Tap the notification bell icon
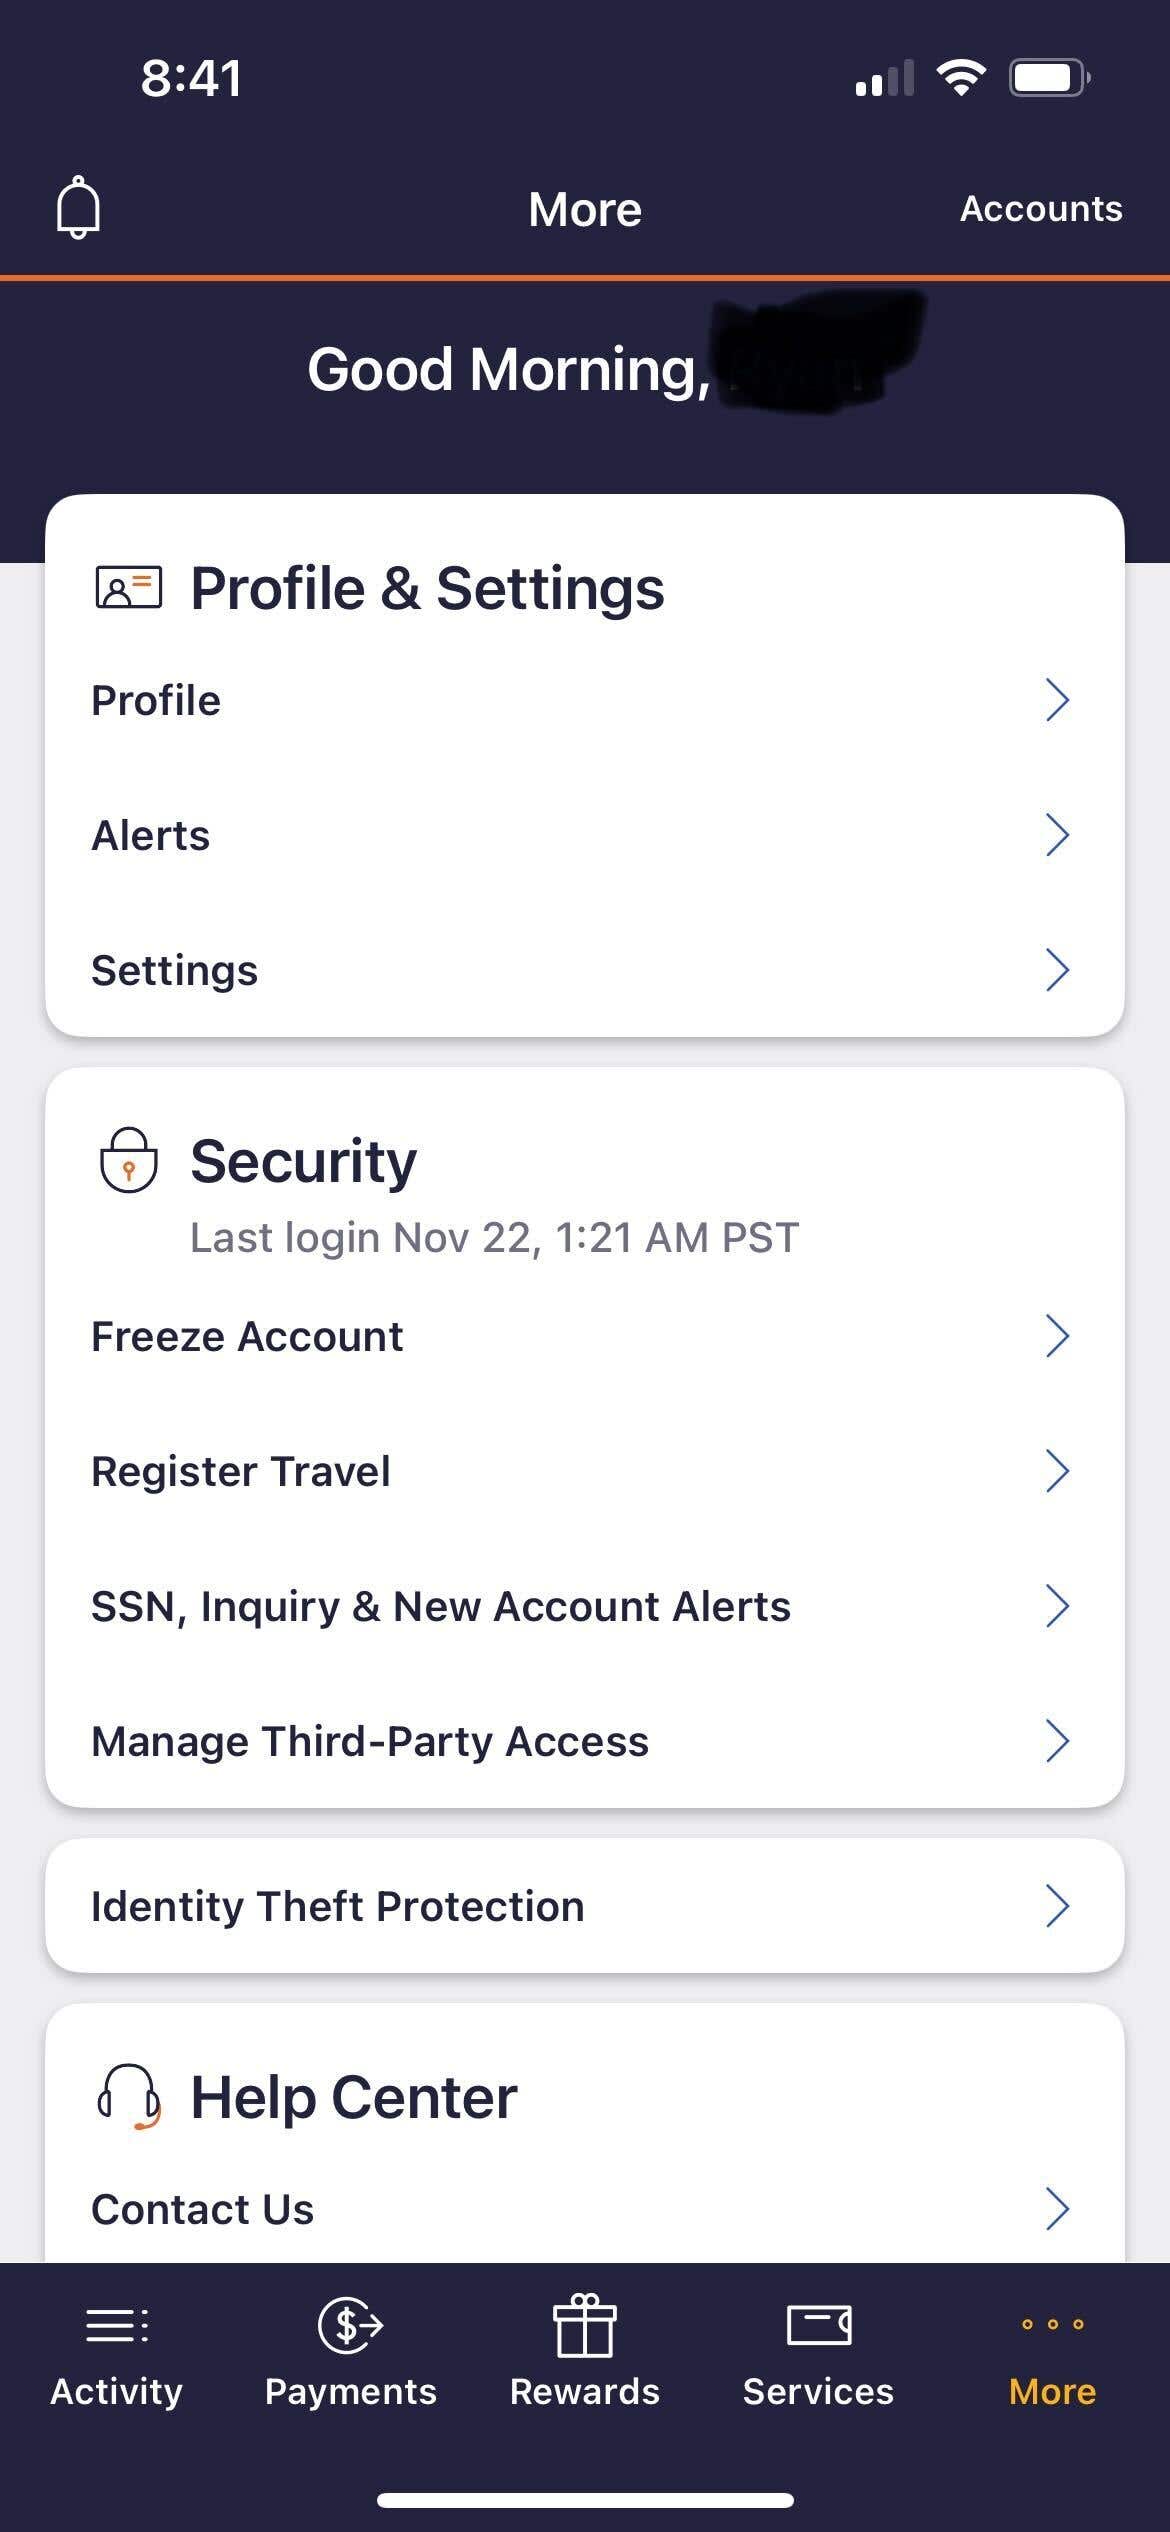 pyautogui.click(x=78, y=208)
